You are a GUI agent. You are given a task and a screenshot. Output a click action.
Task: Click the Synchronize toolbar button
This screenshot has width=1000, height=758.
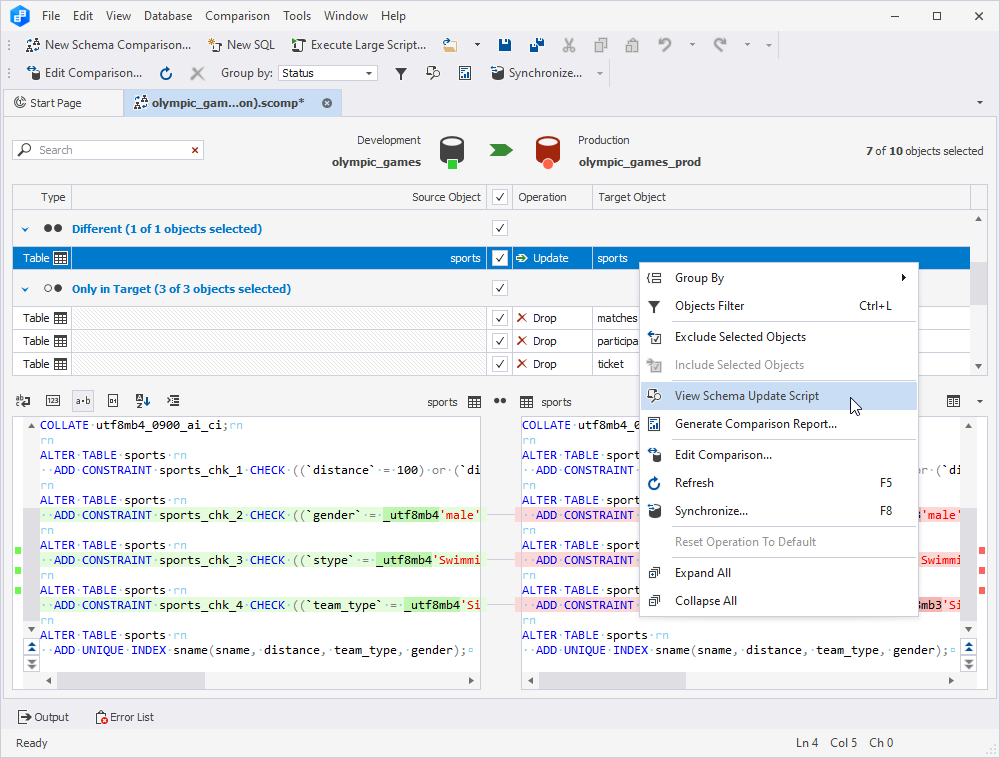pos(536,73)
